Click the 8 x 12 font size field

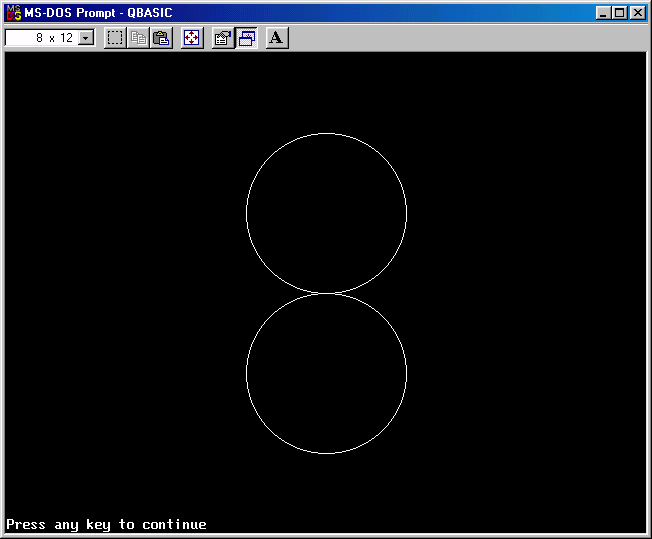pyautogui.click(x=42, y=38)
